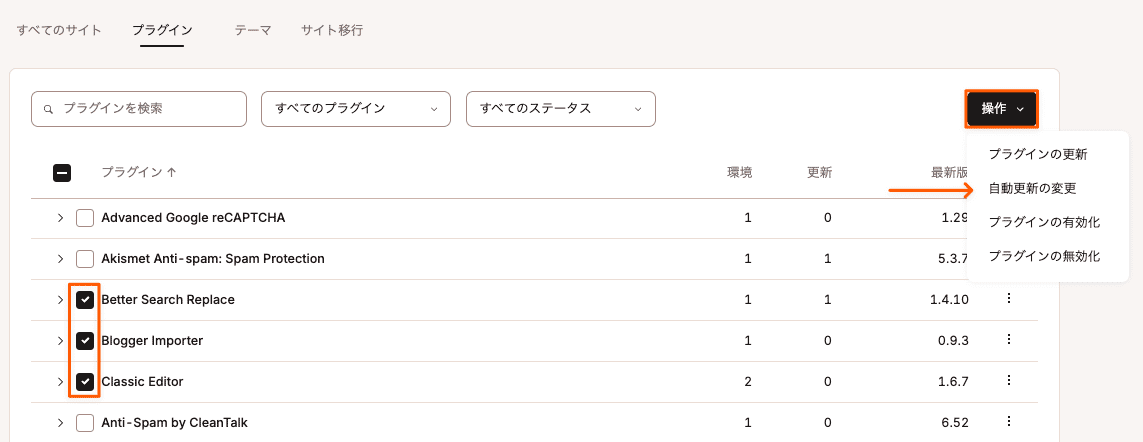Open the options menu for Classic Editor
The image size is (1143, 442).
[1009, 380]
